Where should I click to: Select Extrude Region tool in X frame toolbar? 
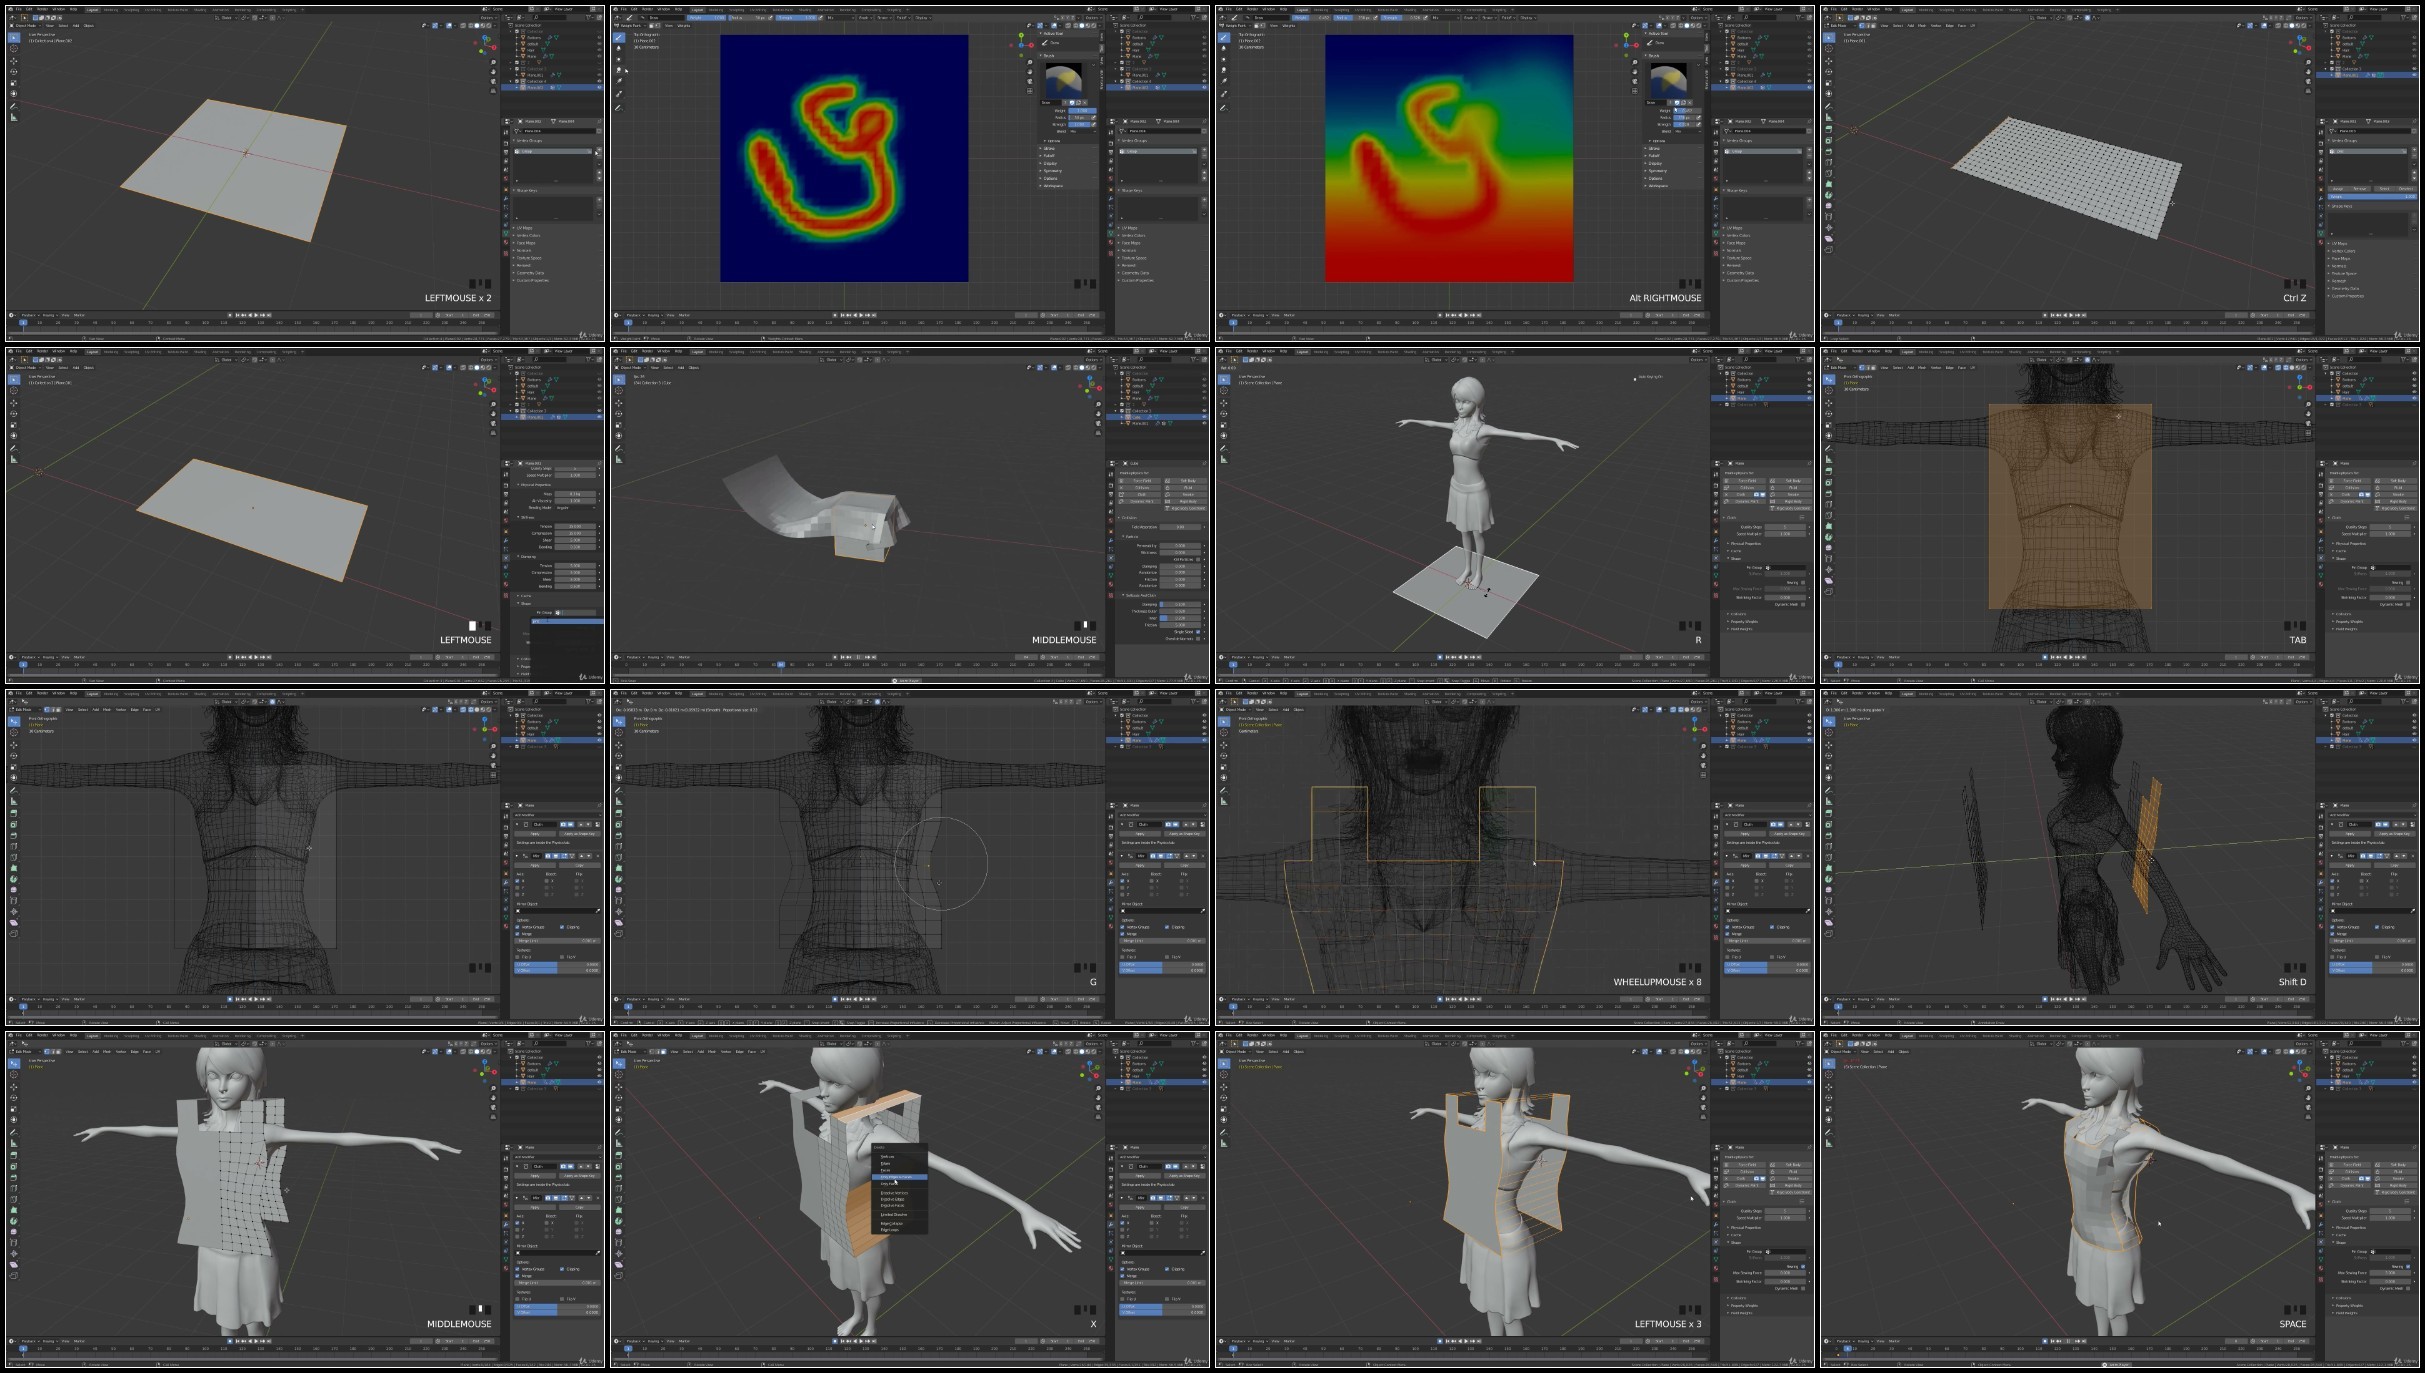pos(619,1155)
